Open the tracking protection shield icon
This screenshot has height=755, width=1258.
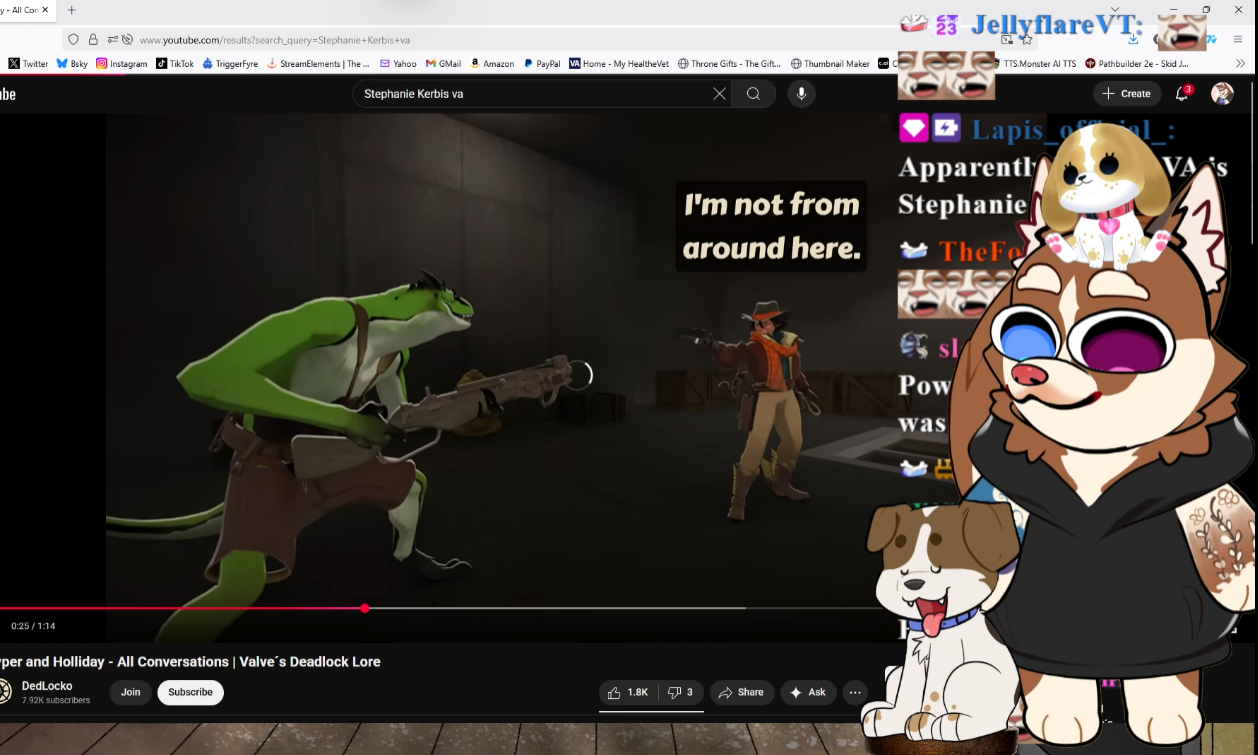point(73,40)
